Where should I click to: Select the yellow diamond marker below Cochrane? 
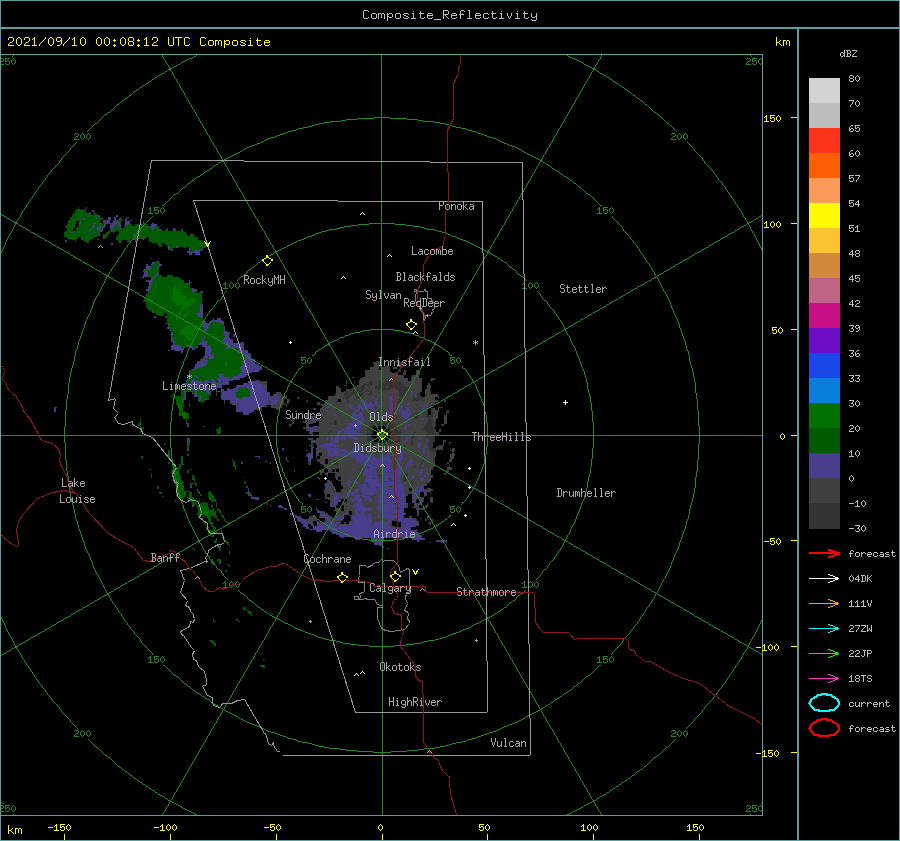pos(342,577)
